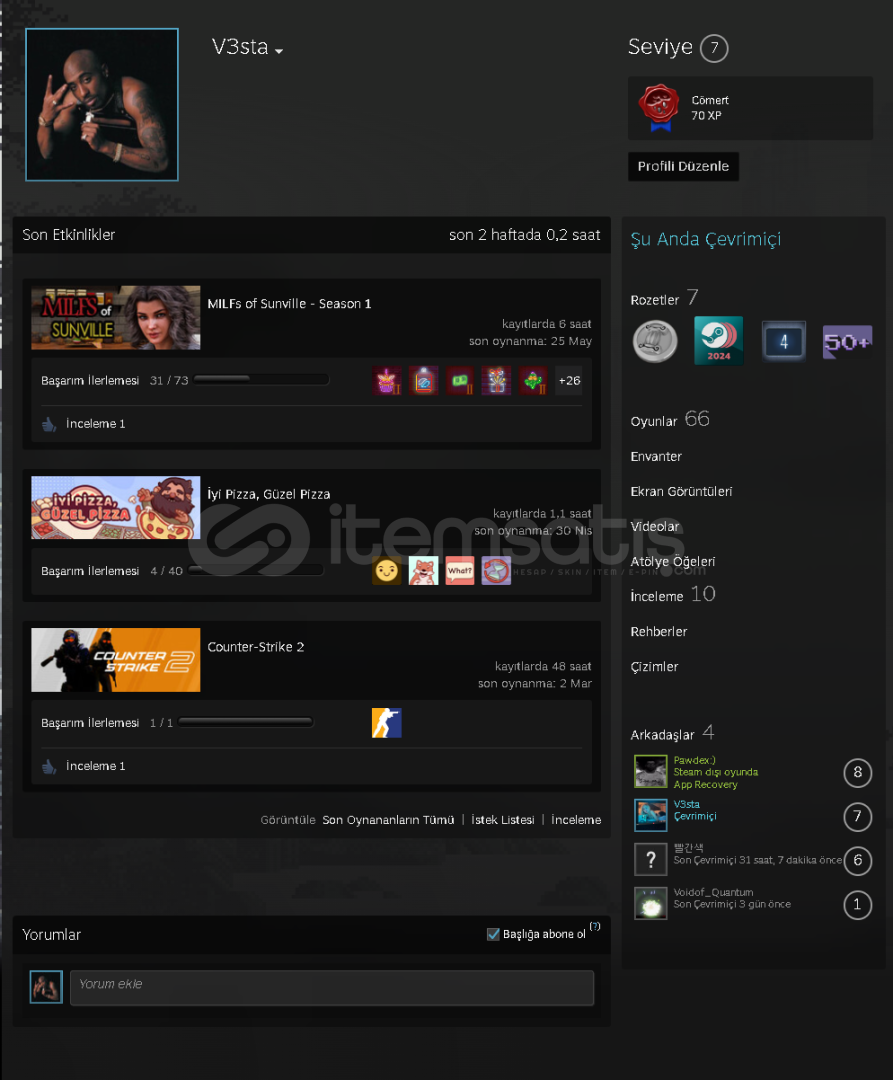Screen dimensions: 893x1080
Task: Open İnceleme reviews in the sidebar
Action: (657, 596)
